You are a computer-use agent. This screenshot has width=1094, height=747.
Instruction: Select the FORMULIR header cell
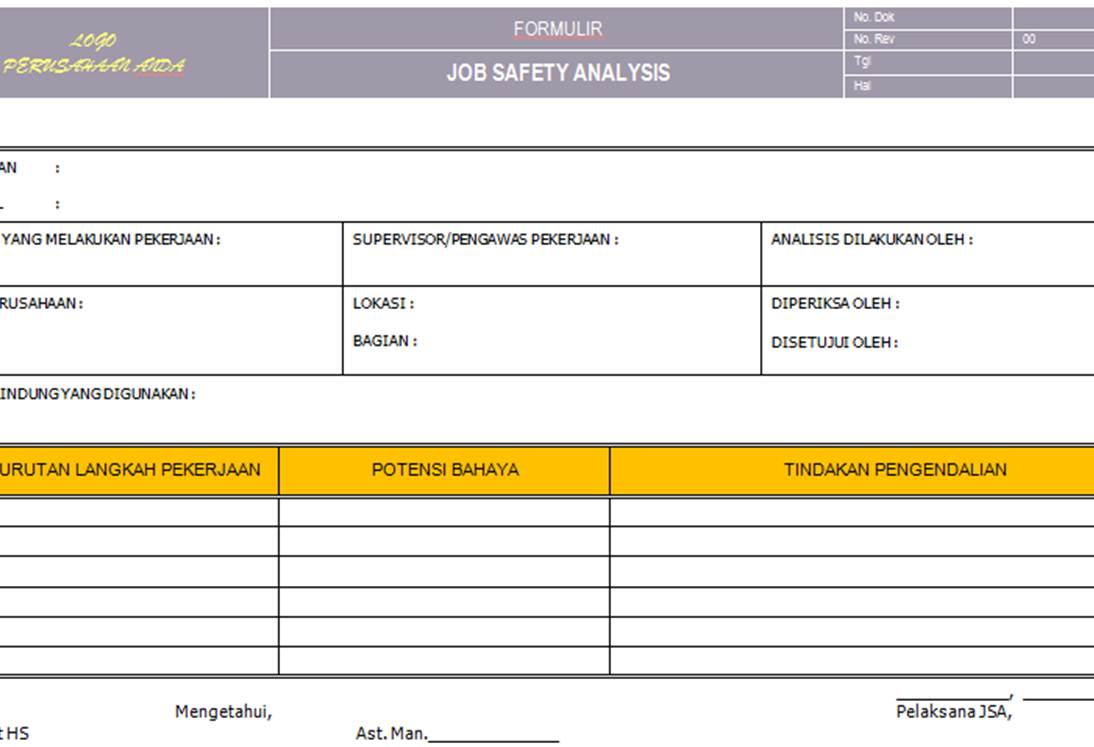555,30
